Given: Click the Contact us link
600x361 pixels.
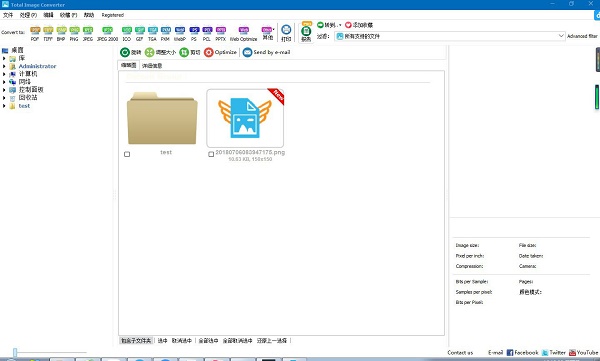Looking at the screenshot, I should click(460, 353).
